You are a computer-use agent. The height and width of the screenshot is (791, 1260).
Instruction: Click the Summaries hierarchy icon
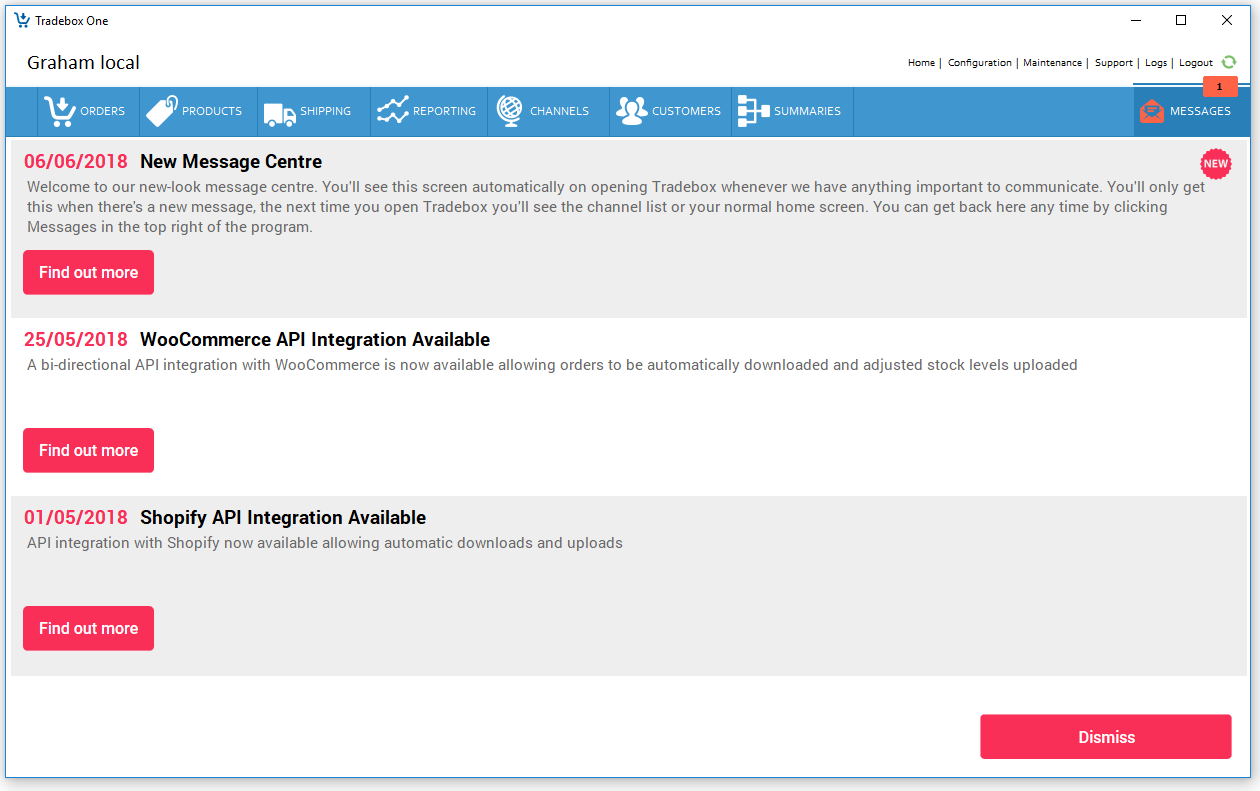(754, 111)
